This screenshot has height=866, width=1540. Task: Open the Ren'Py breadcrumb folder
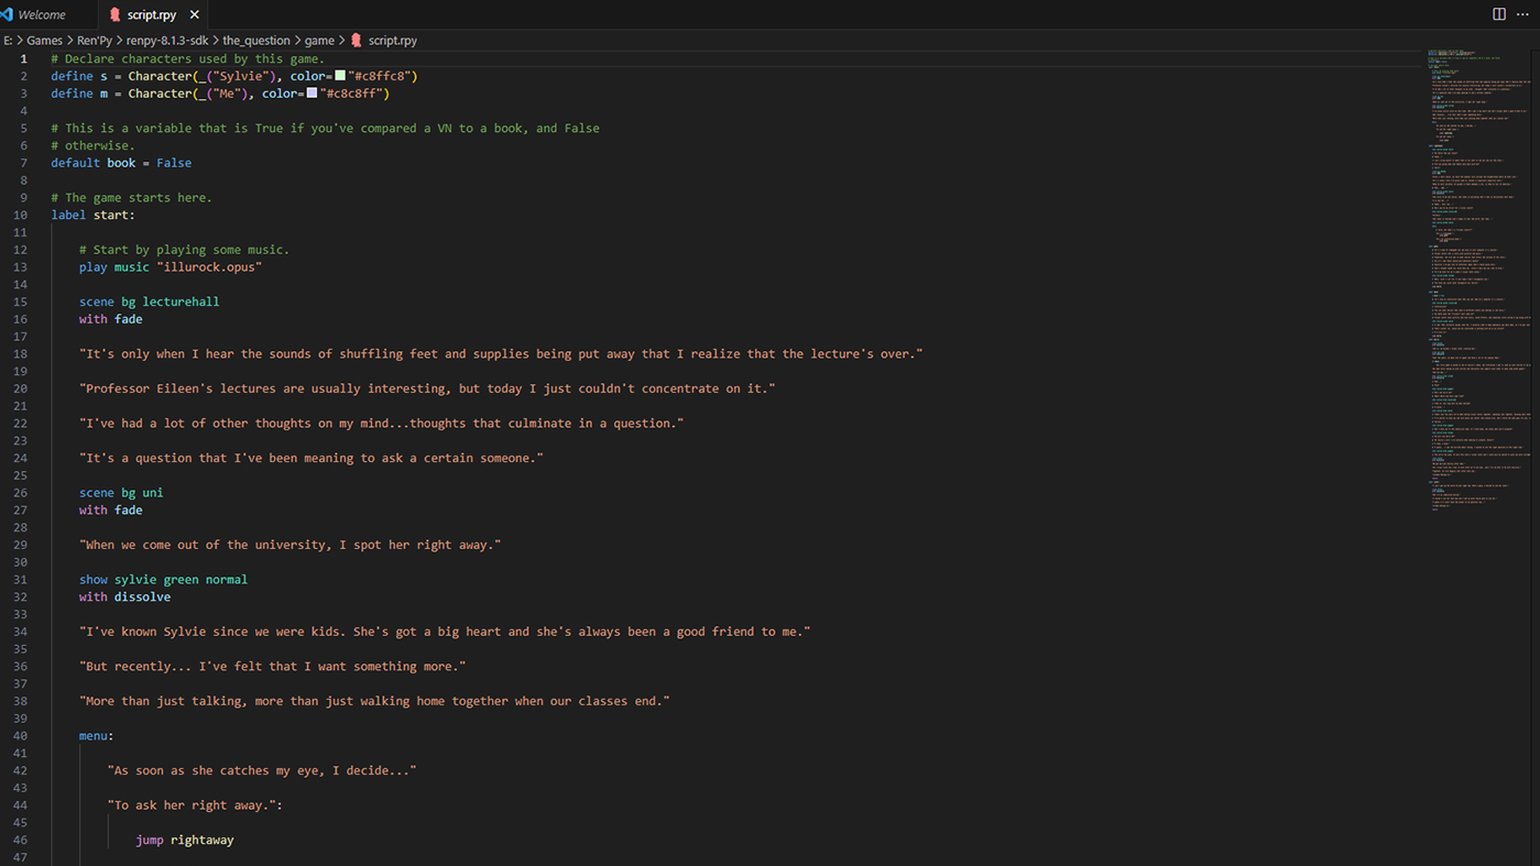(94, 41)
